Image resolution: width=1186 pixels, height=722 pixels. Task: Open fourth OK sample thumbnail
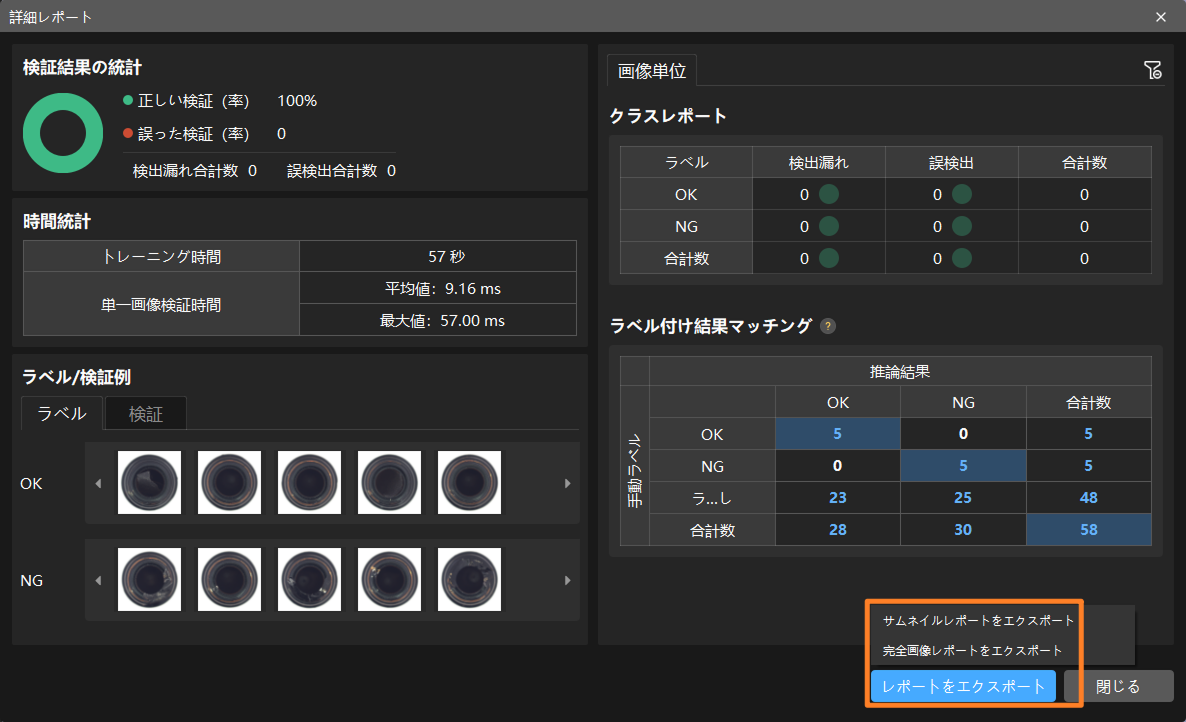point(390,482)
